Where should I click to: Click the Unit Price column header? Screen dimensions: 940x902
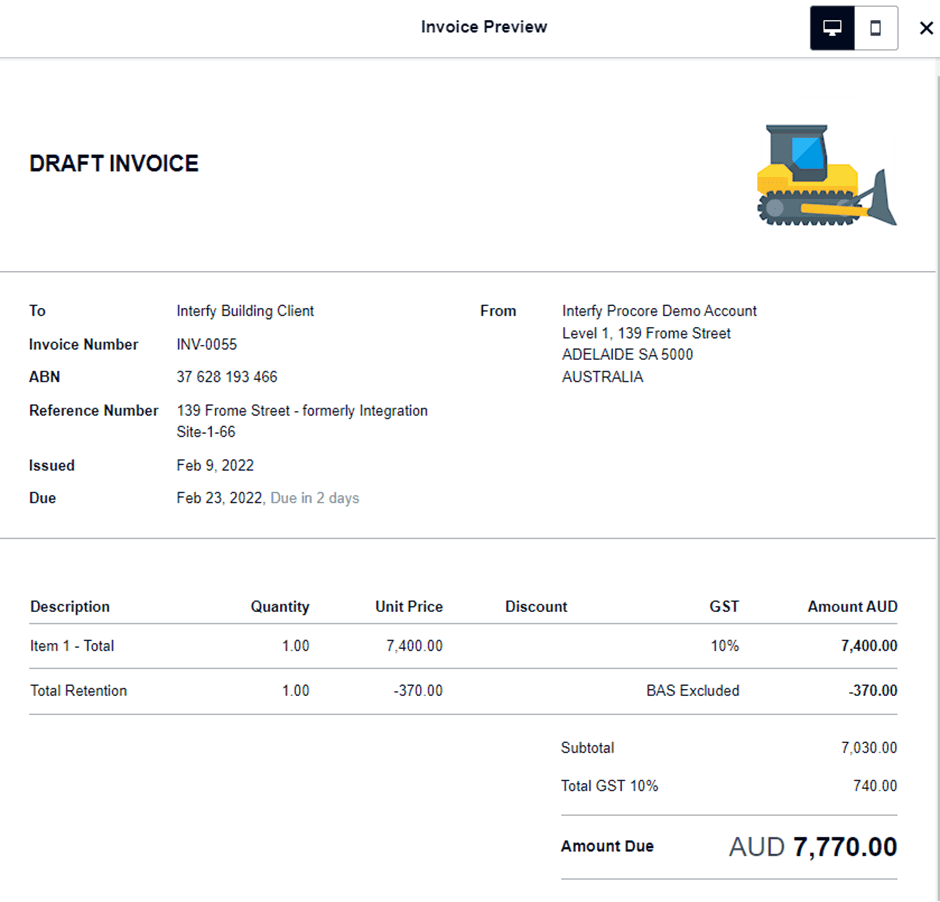(408, 607)
